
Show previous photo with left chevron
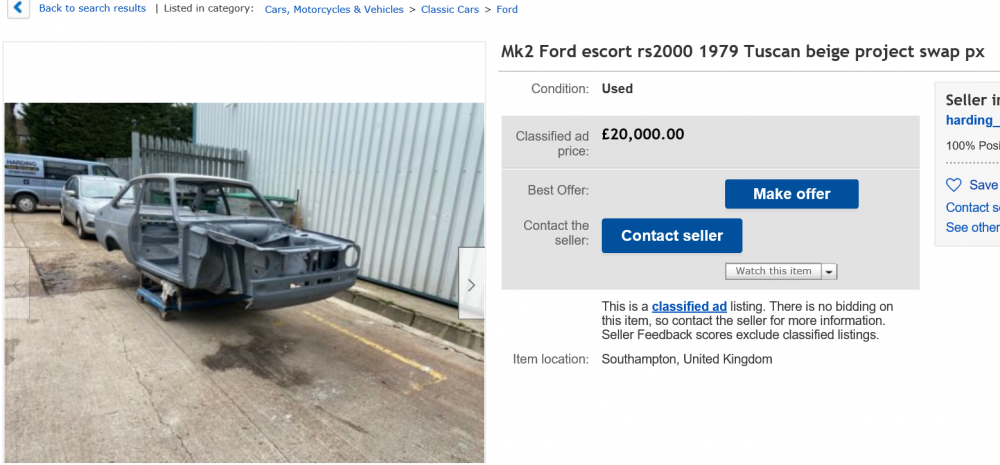16,284
